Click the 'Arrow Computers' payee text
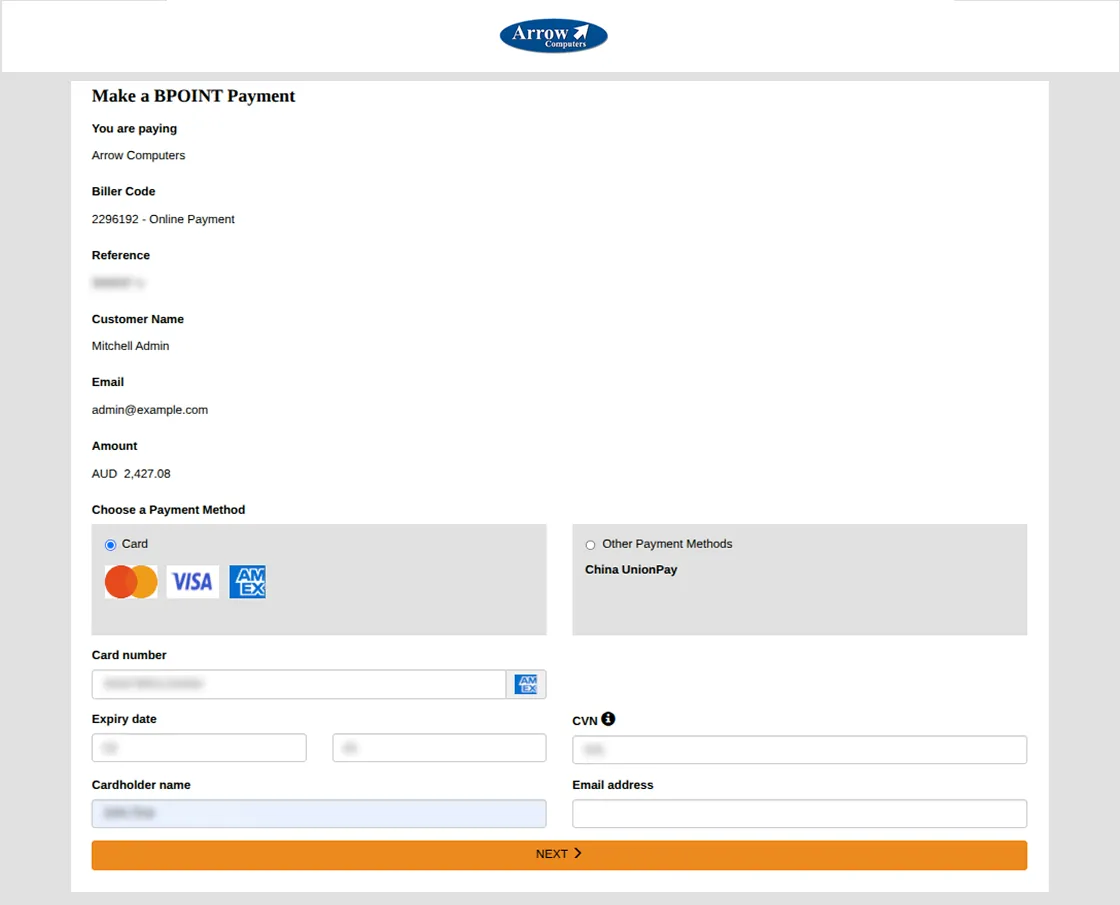 coord(138,156)
